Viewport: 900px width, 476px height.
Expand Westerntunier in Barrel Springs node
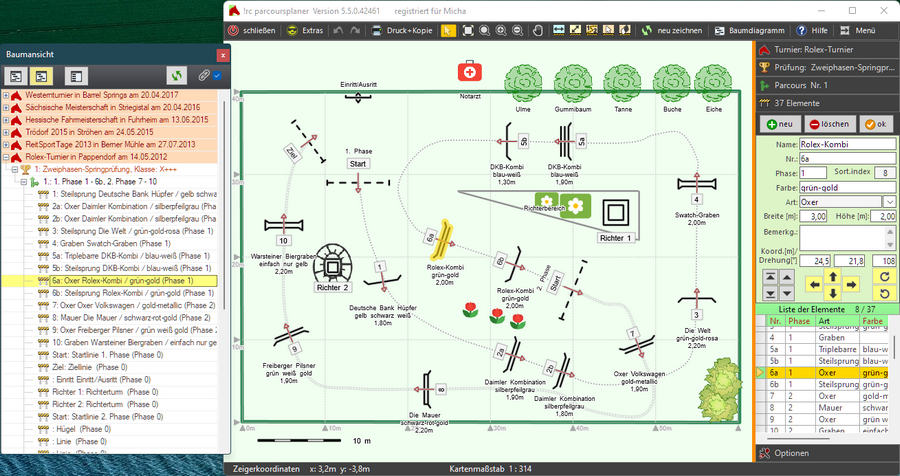pyautogui.click(x=6, y=95)
